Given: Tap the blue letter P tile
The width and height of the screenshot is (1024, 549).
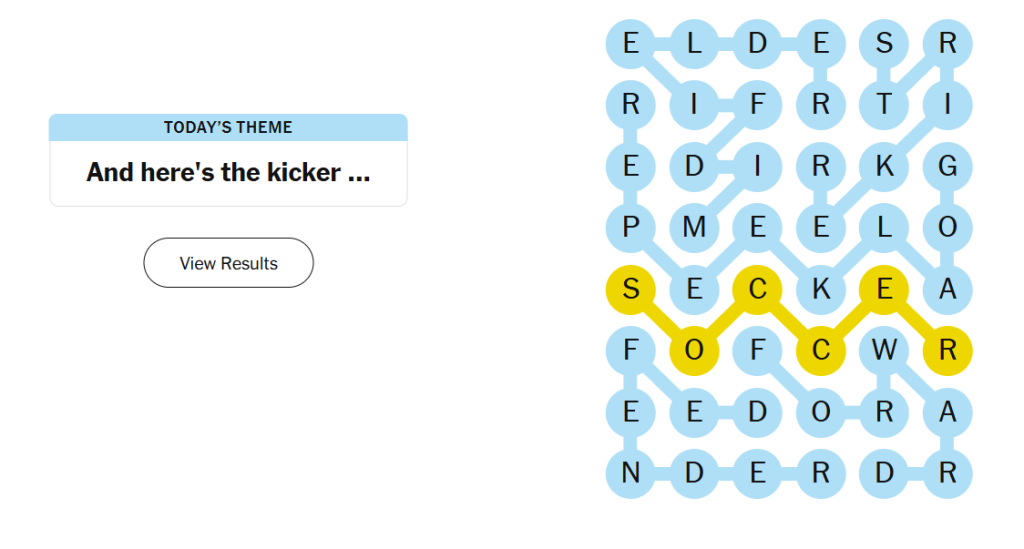Looking at the screenshot, I should pos(630,228).
